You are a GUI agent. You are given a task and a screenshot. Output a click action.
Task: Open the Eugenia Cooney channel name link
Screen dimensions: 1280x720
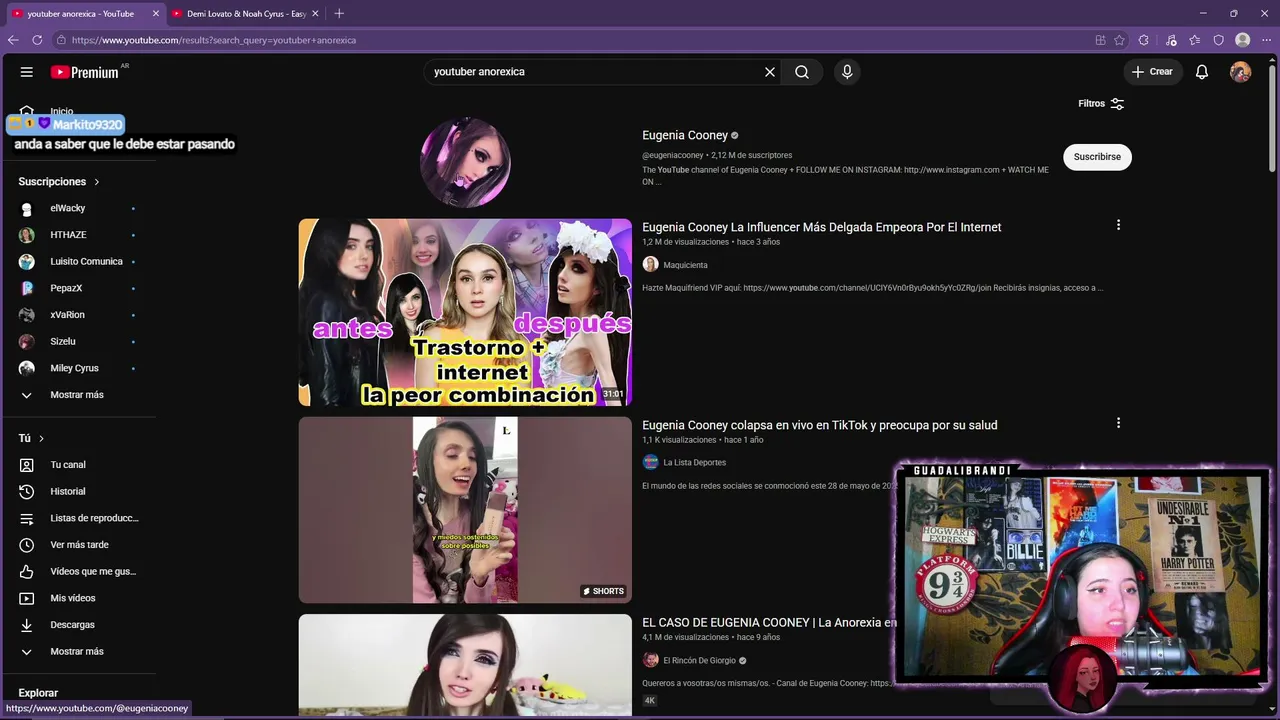pos(685,135)
